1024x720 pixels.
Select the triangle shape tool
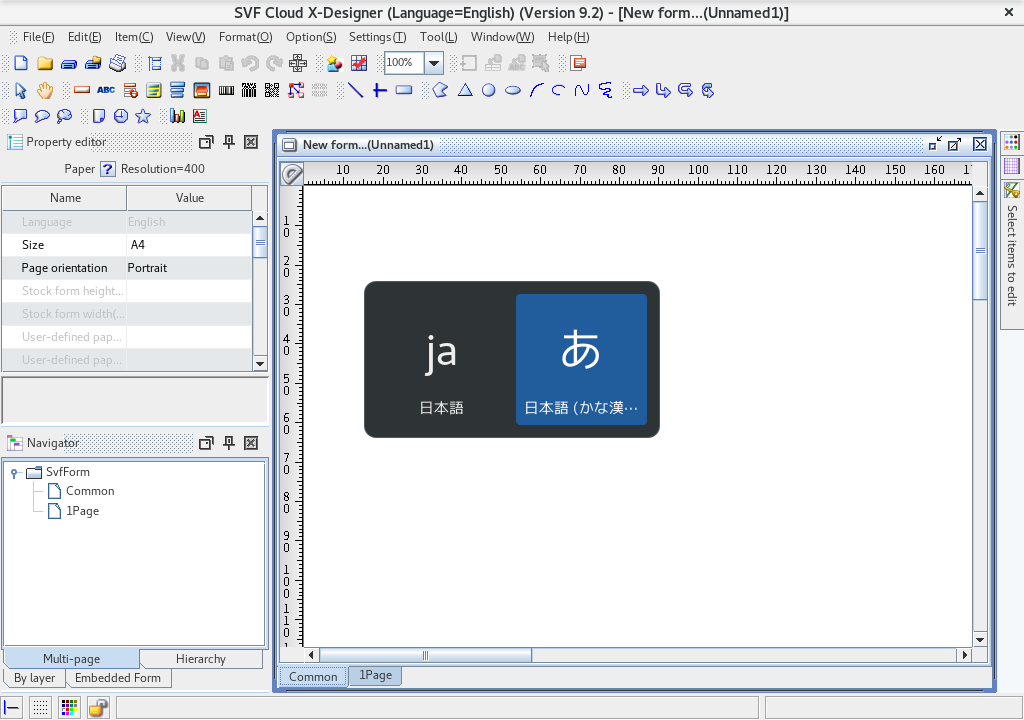(x=465, y=90)
